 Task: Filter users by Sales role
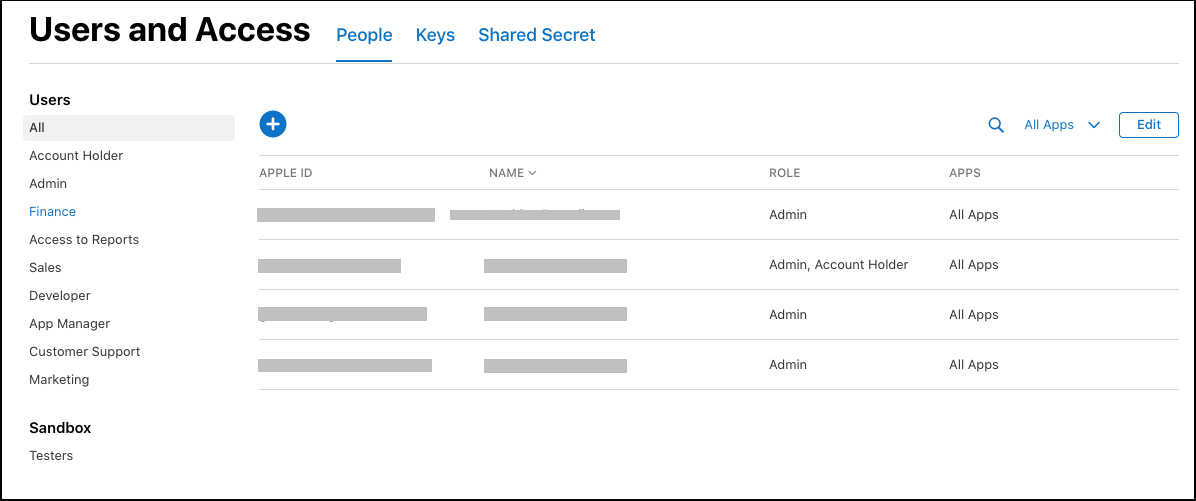point(45,268)
